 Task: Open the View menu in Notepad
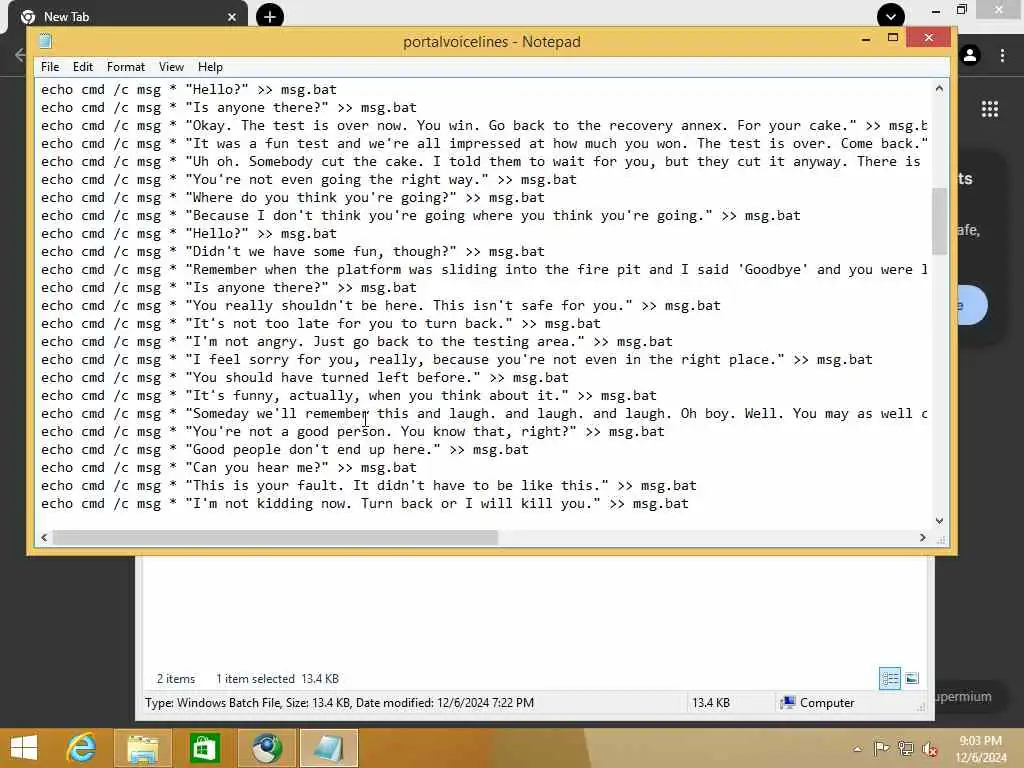point(171,67)
